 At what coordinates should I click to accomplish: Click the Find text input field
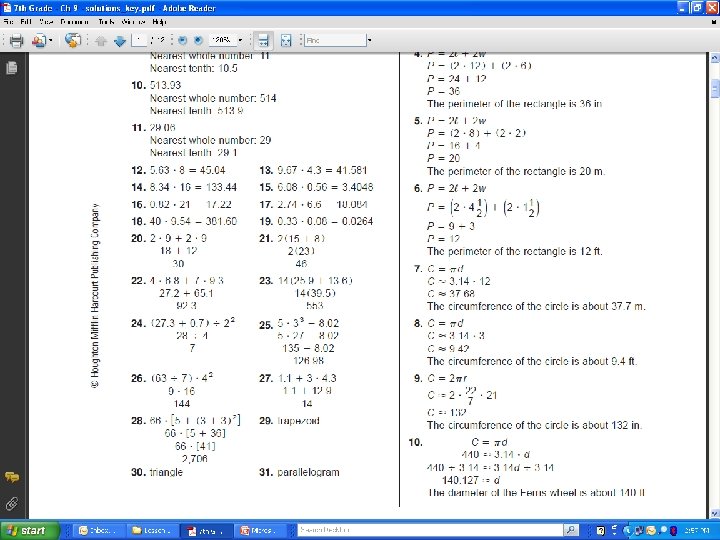click(x=336, y=40)
